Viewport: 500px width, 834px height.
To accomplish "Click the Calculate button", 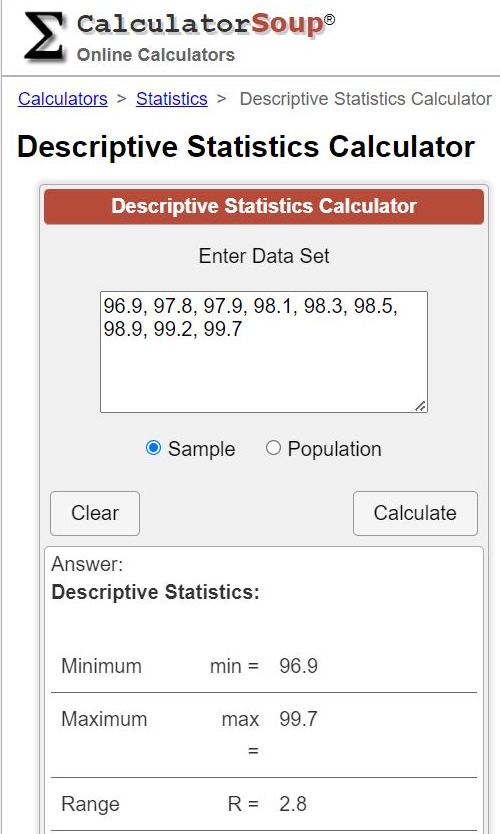I will tap(415, 513).
